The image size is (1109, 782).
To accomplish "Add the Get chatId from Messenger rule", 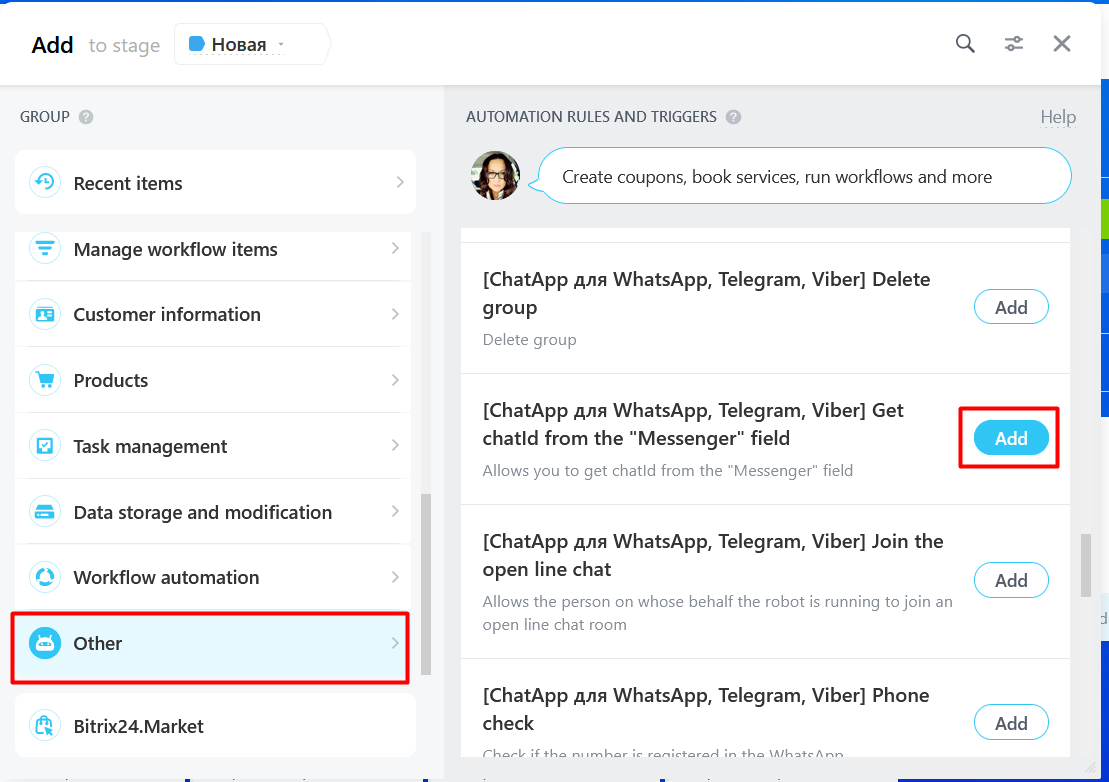I will pyautogui.click(x=1010, y=438).
